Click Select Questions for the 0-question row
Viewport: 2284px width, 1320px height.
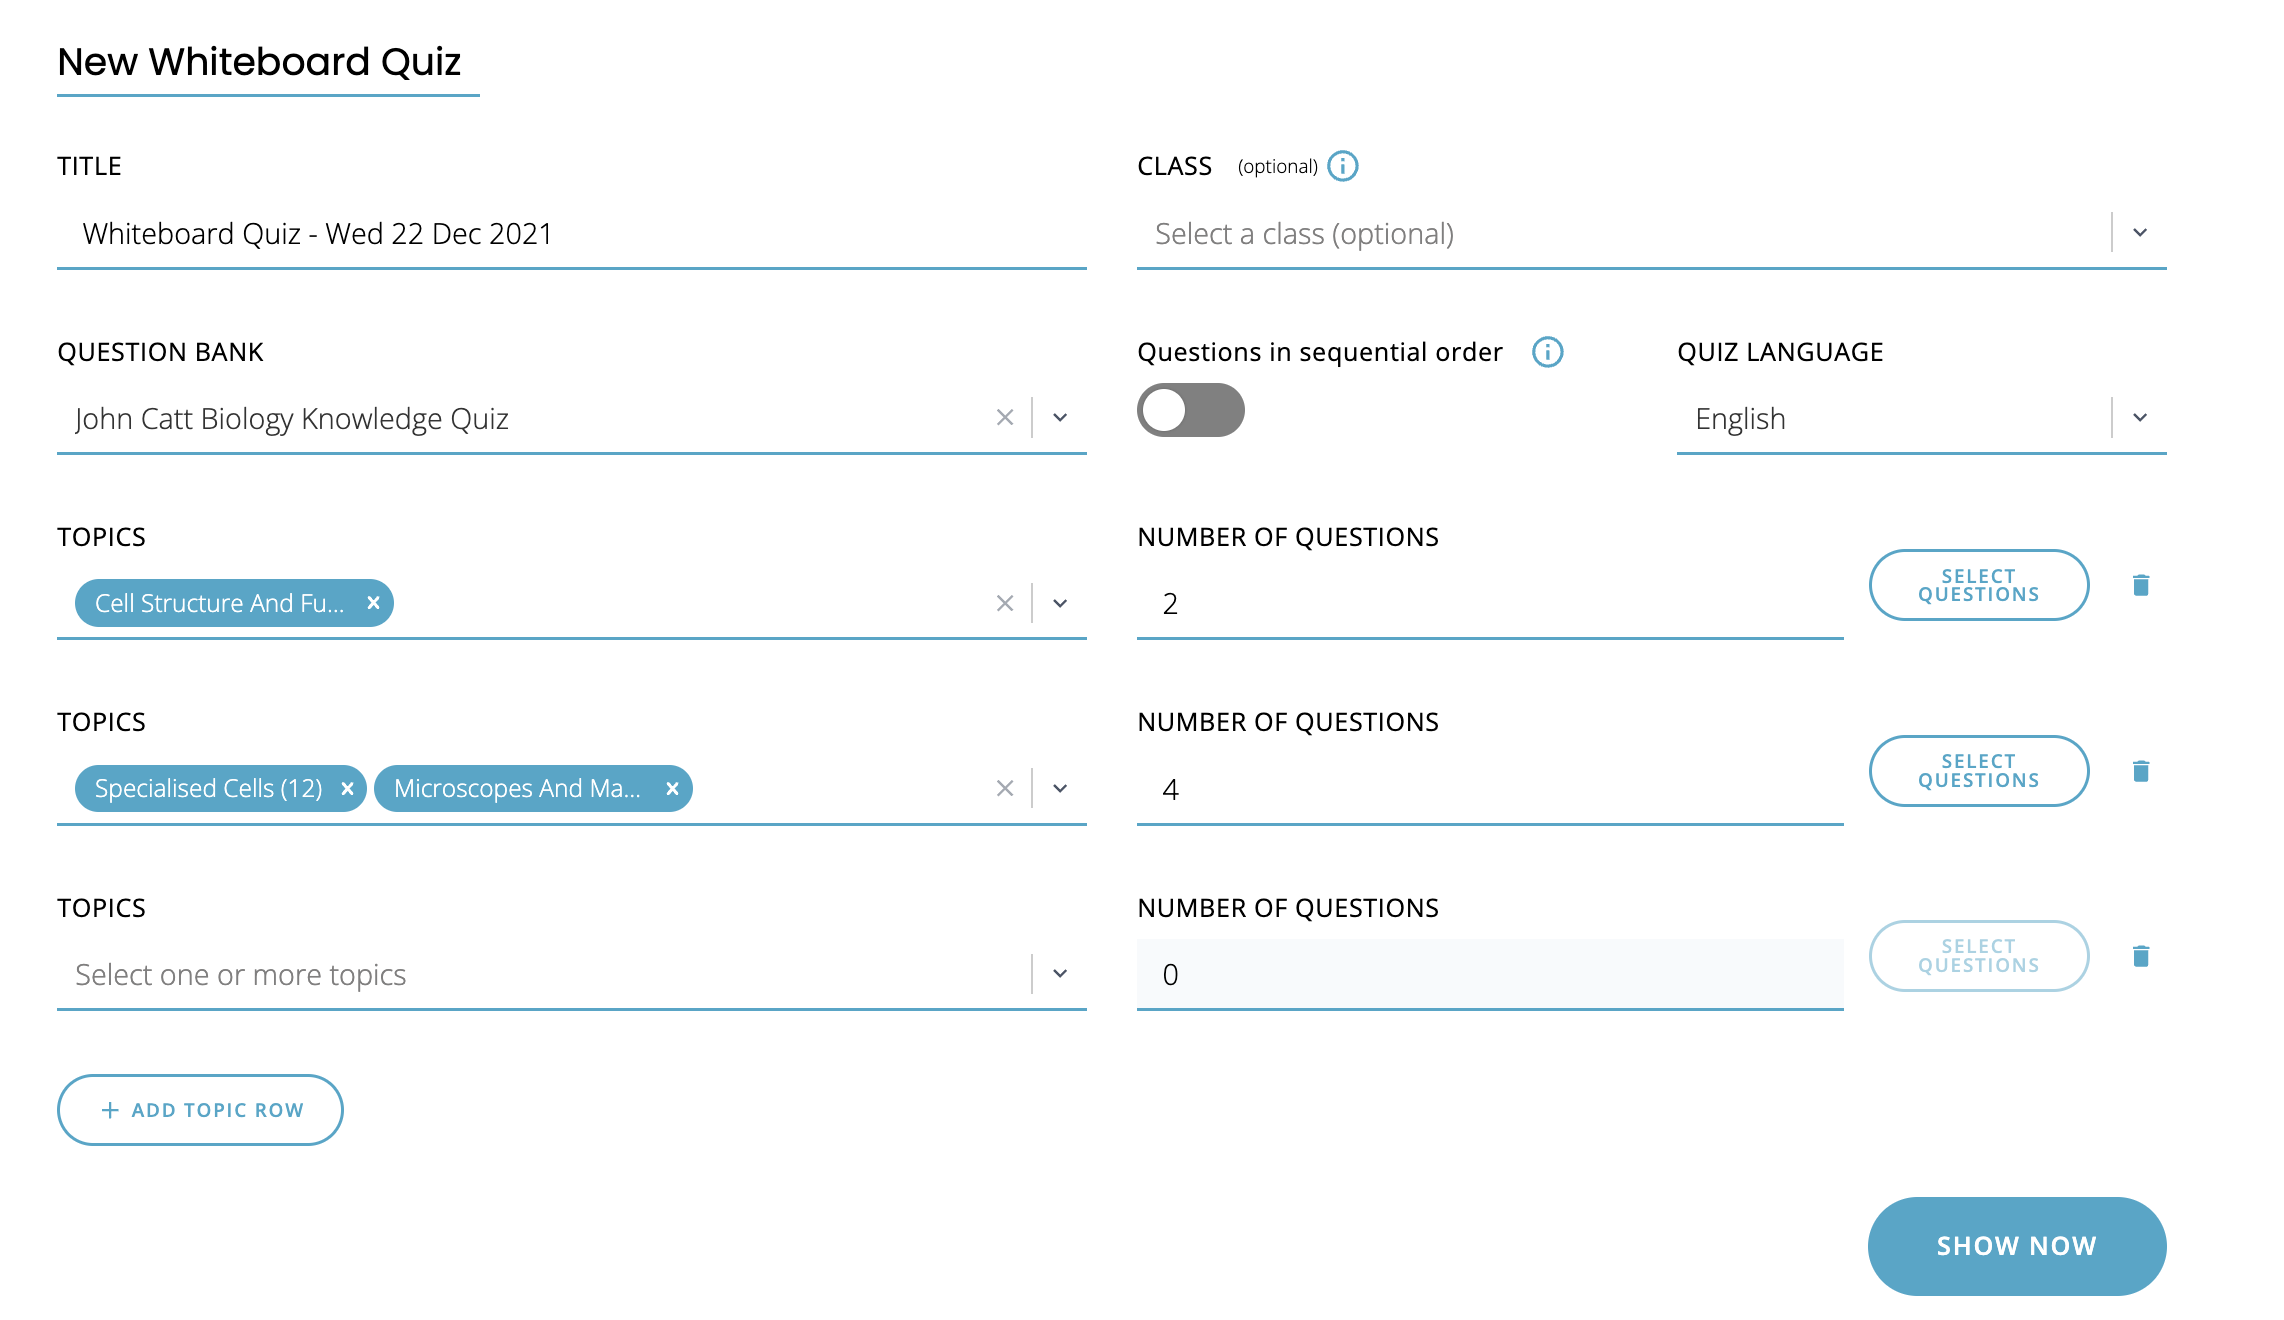coord(1978,956)
